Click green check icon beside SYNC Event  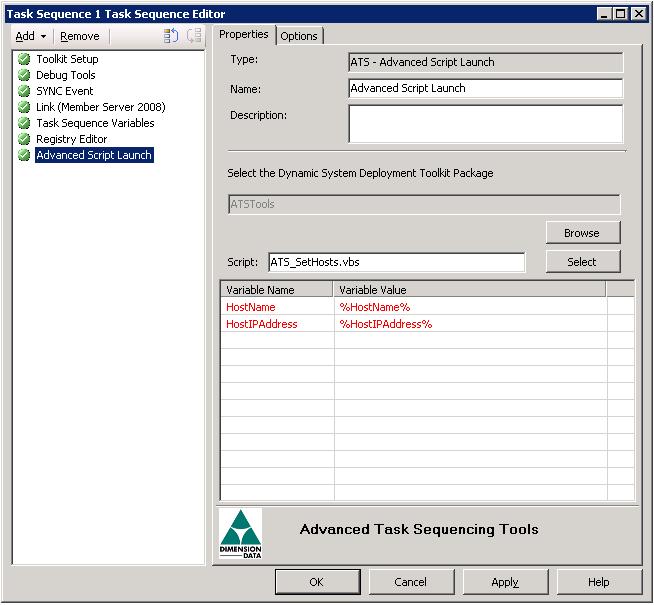click(x=24, y=91)
